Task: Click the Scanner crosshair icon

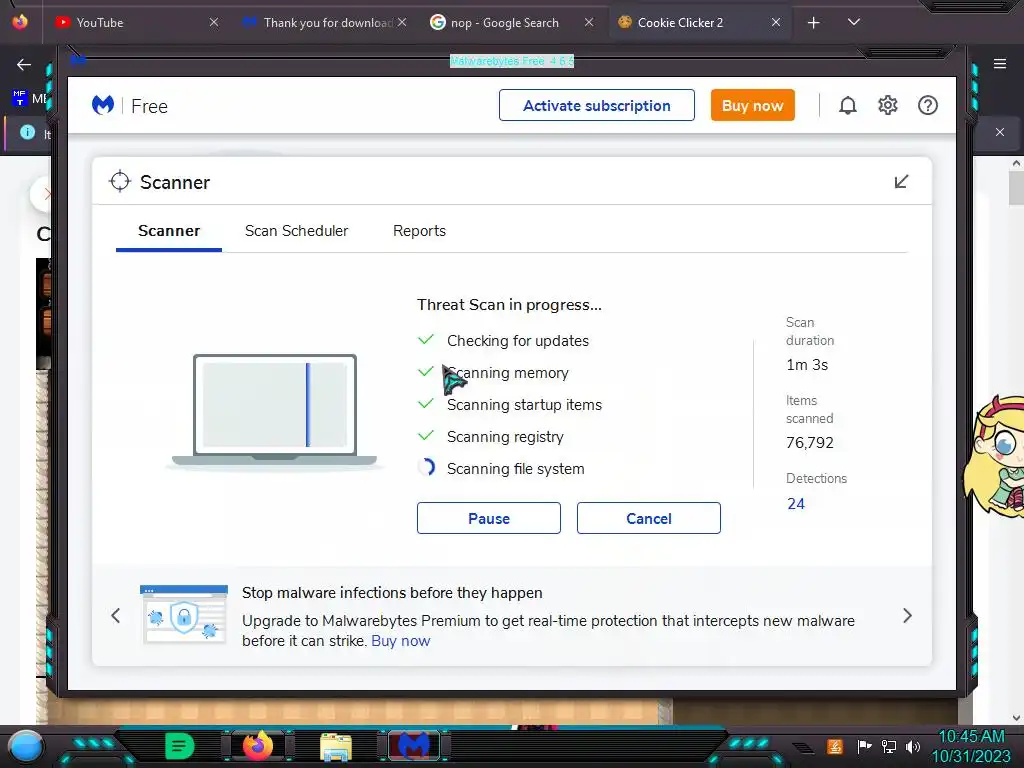Action: point(120,182)
